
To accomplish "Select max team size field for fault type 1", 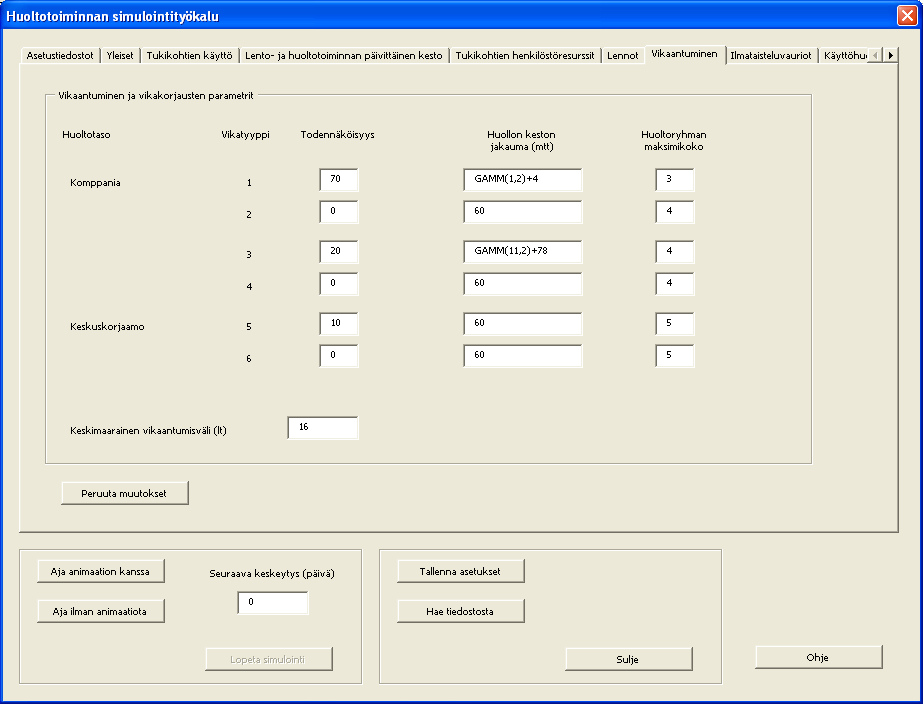I will click(675, 180).
